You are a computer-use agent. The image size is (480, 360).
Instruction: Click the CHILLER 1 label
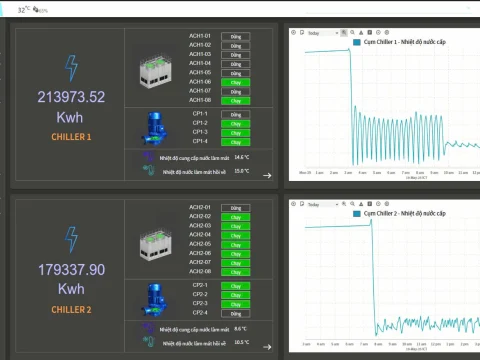tap(71, 137)
